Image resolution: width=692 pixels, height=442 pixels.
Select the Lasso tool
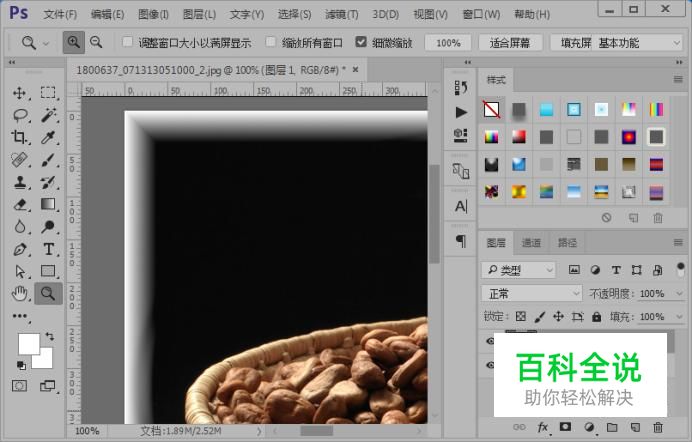(x=20, y=116)
